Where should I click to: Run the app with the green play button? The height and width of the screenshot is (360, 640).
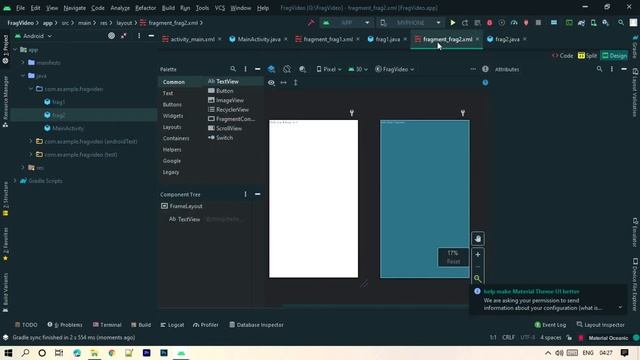pyautogui.click(x=453, y=23)
